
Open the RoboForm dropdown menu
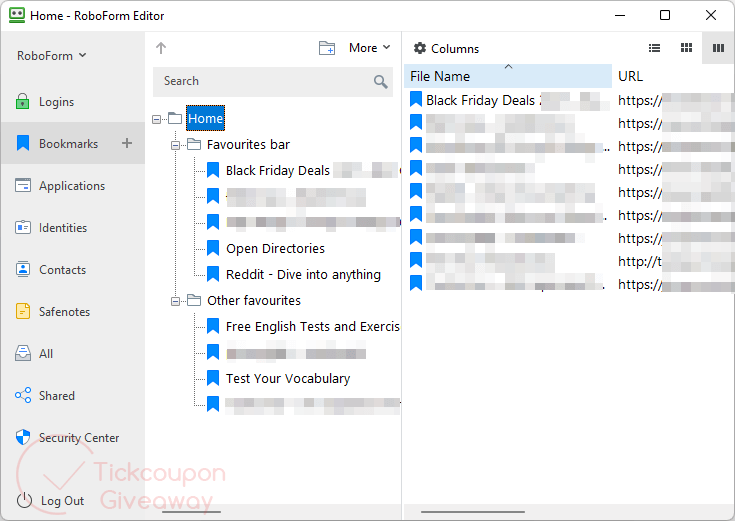pyautogui.click(x=52, y=56)
